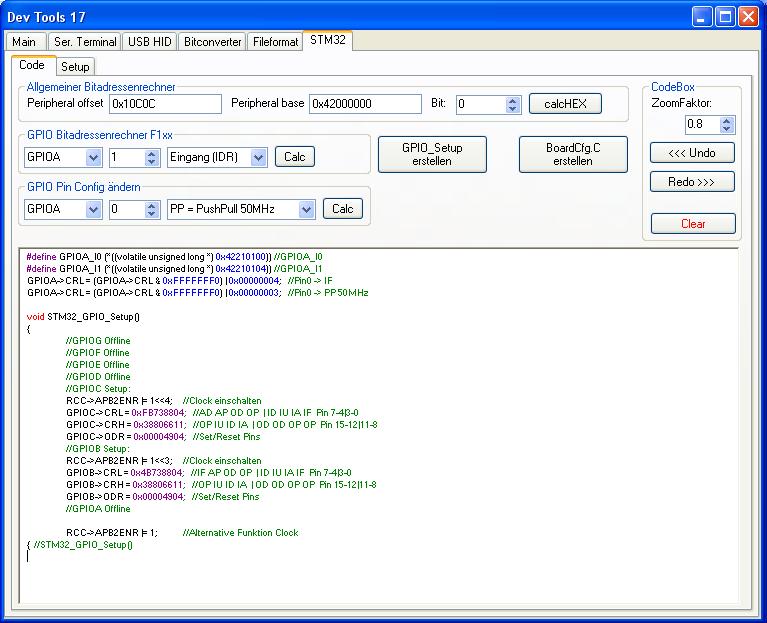Expand the GPIOA port dropdown in Bitadressenrechner
Image resolution: width=767 pixels, height=623 pixels.
tap(94, 157)
